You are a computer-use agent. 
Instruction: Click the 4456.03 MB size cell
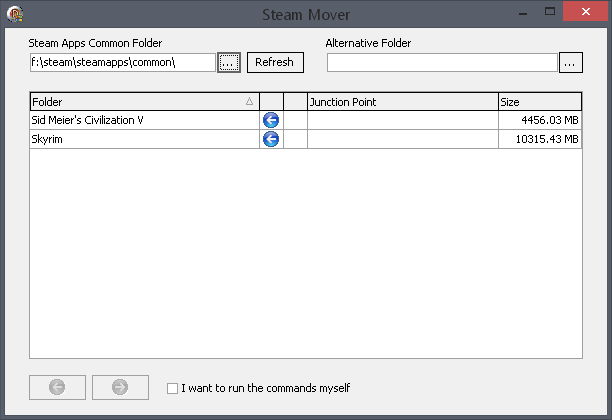click(x=540, y=120)
